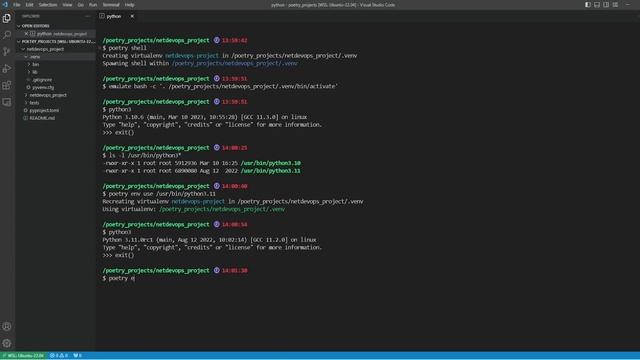Viewport: 640px width, 360px height.
Task: Click the Python 3.11.0rc1 version line
Action: (x=209, y=240)
